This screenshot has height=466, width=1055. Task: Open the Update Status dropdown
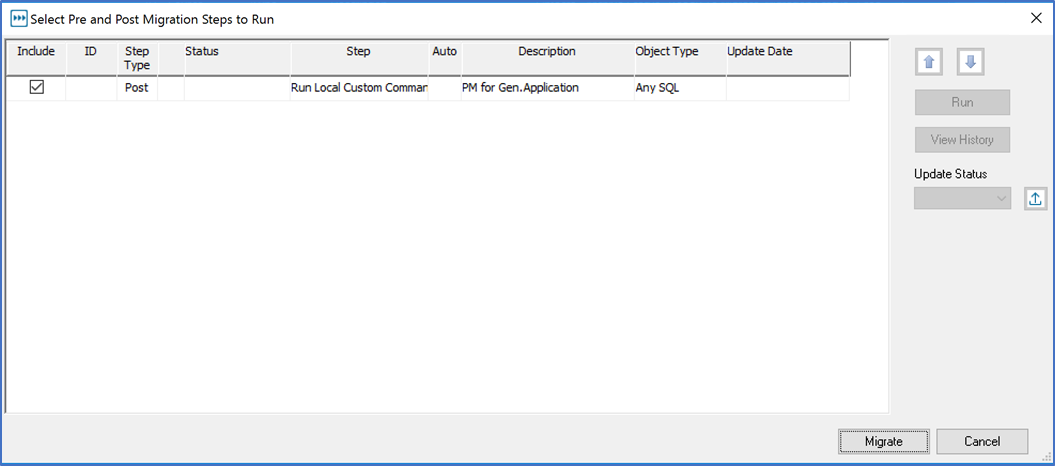pos(962,198)
